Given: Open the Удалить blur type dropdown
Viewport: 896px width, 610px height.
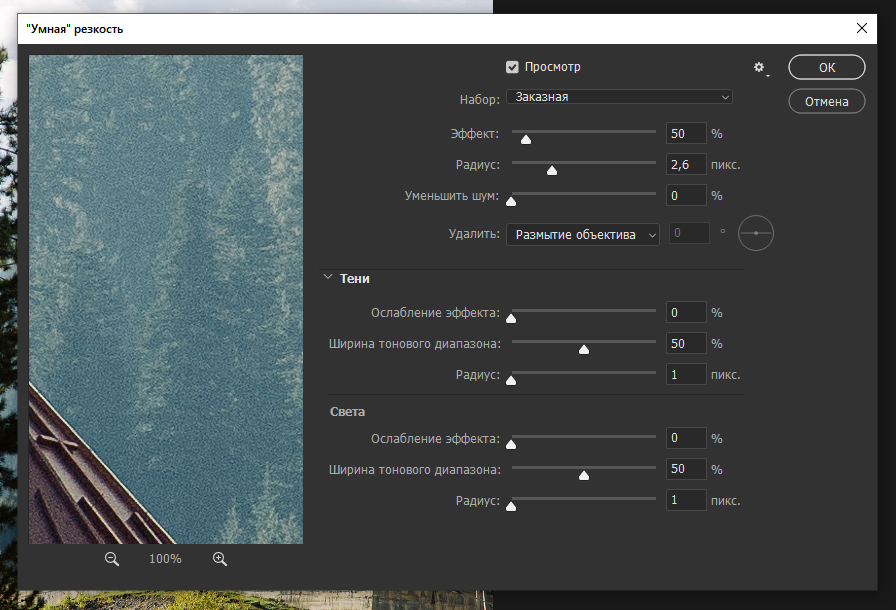Looking at the screenshot, I should pyautogui.click(x=583, y=234).
